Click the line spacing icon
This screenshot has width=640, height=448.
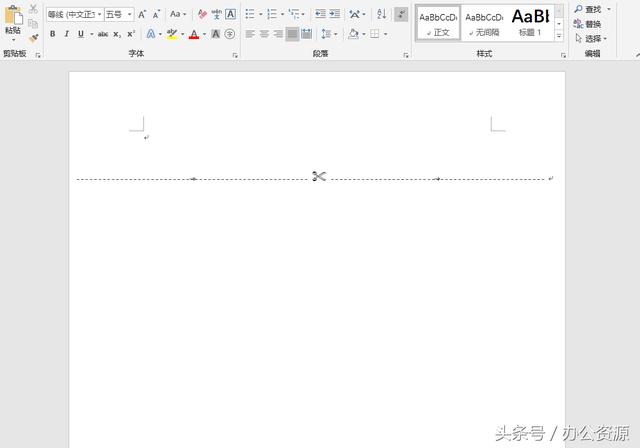point(326,34)
